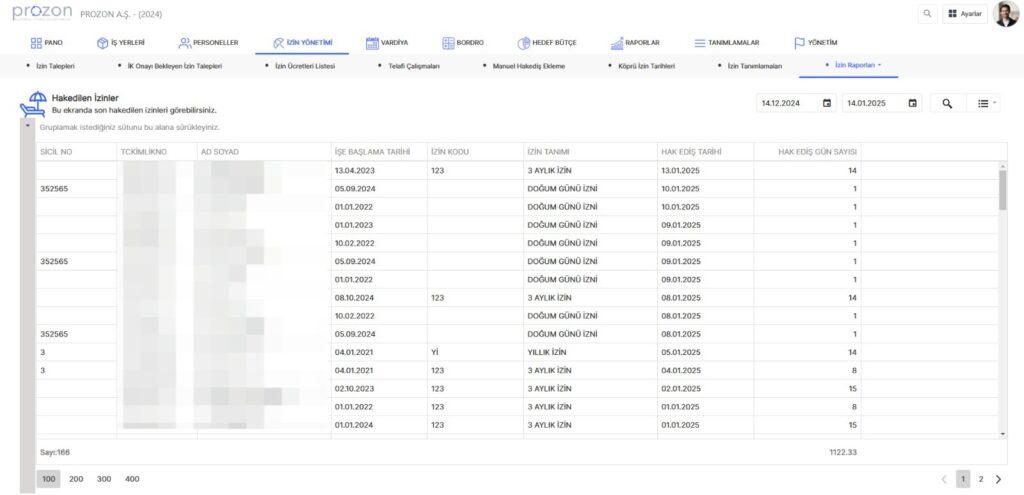Set page size to 400
The height and width of the screenshot is (495, 1024).
click(x=132, y=479)
